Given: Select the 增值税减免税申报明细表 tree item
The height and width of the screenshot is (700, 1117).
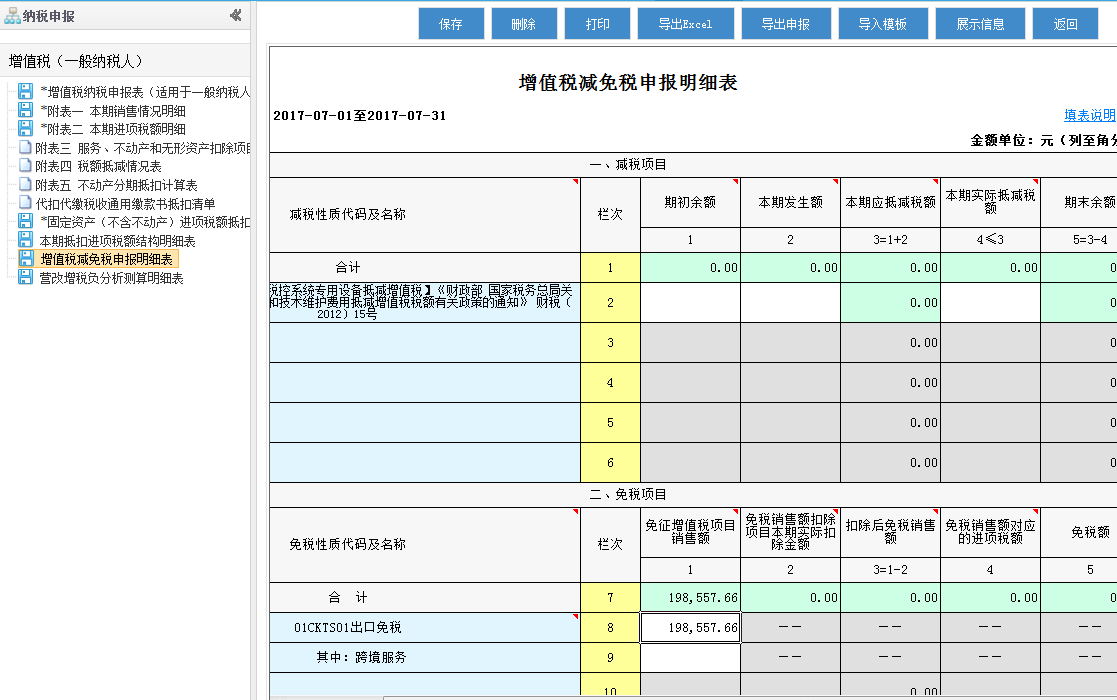Looking at the screenshot, I should tap(106, 260).
